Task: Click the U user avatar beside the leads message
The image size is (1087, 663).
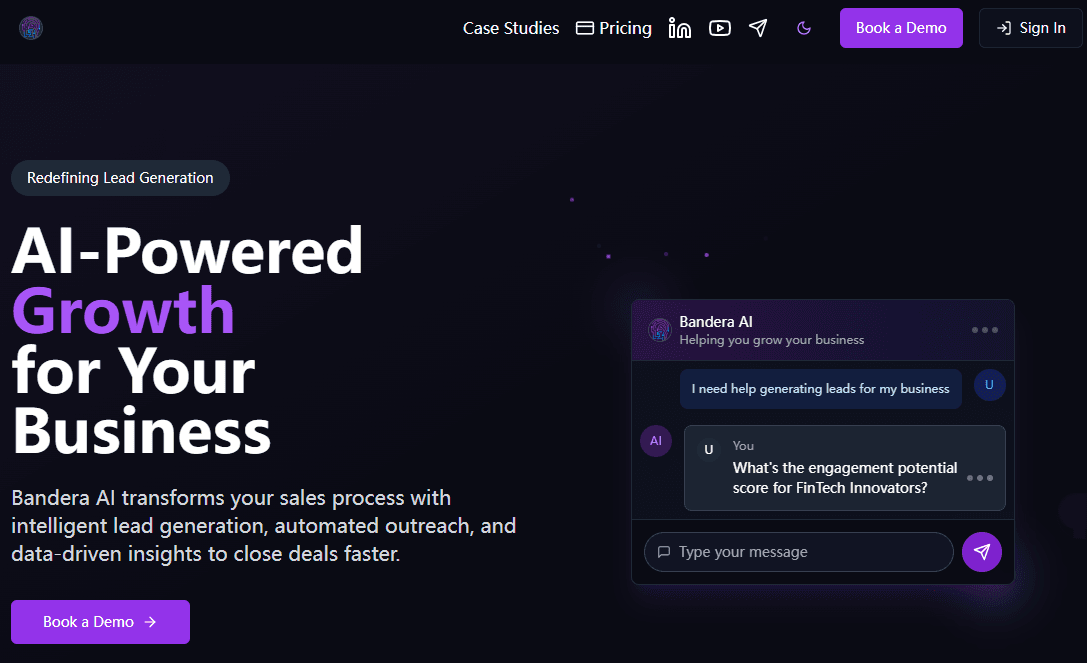Action: (989, 385)
